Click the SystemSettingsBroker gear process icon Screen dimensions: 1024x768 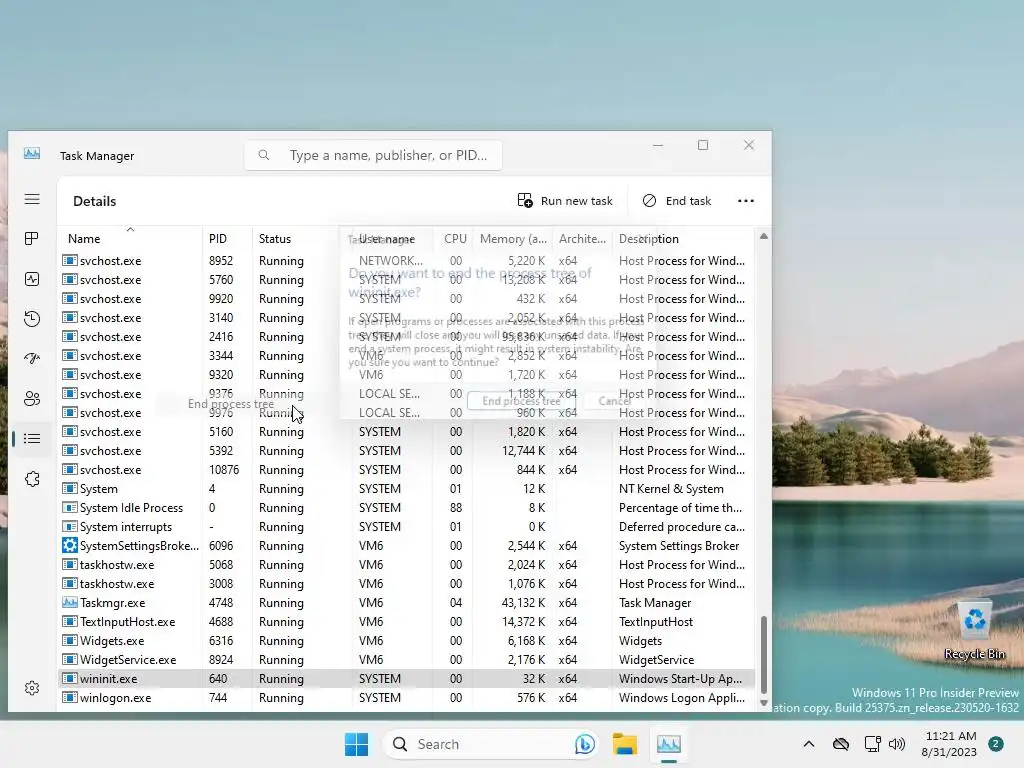pyautogui.click(x=69, y=545)
